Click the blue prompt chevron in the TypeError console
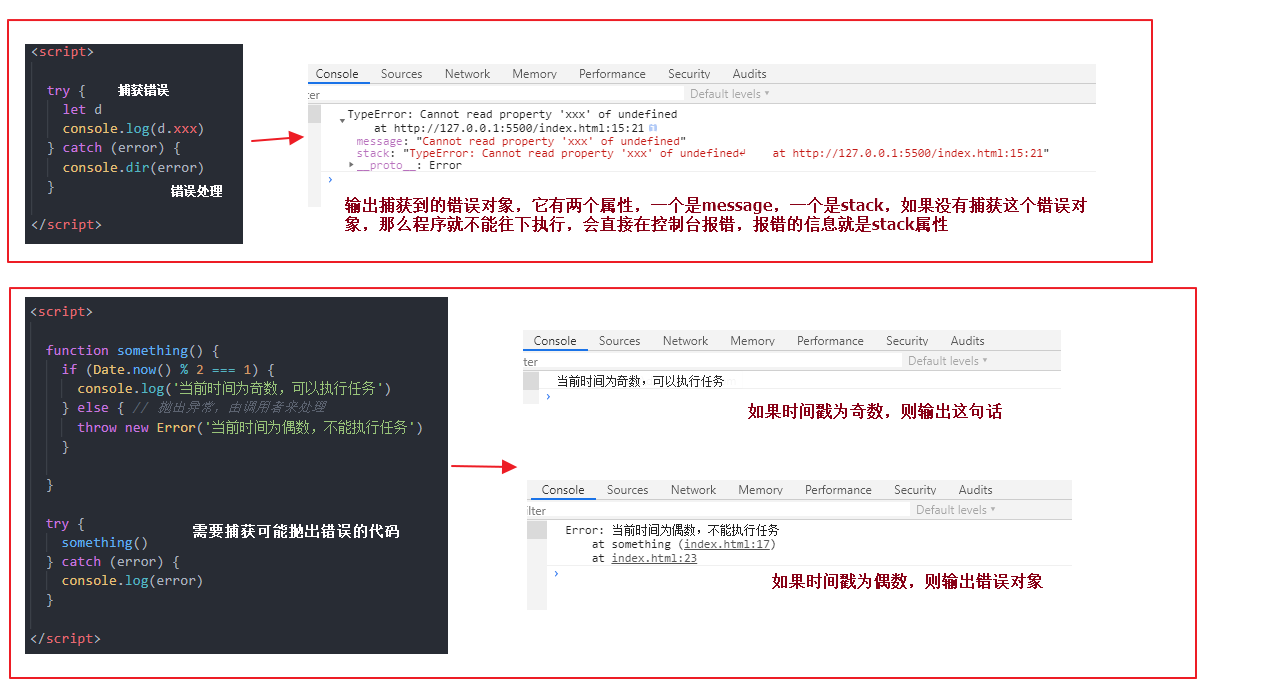Screen dimensions: 1278x694 330,180
